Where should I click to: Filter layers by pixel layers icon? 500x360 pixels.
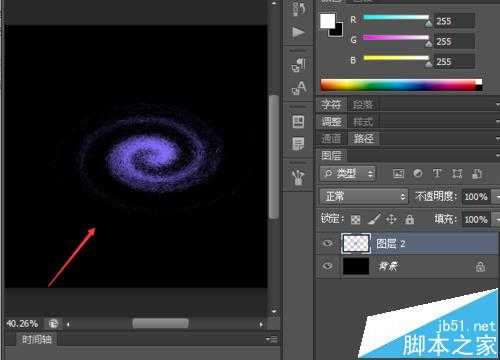coord(398,173)
